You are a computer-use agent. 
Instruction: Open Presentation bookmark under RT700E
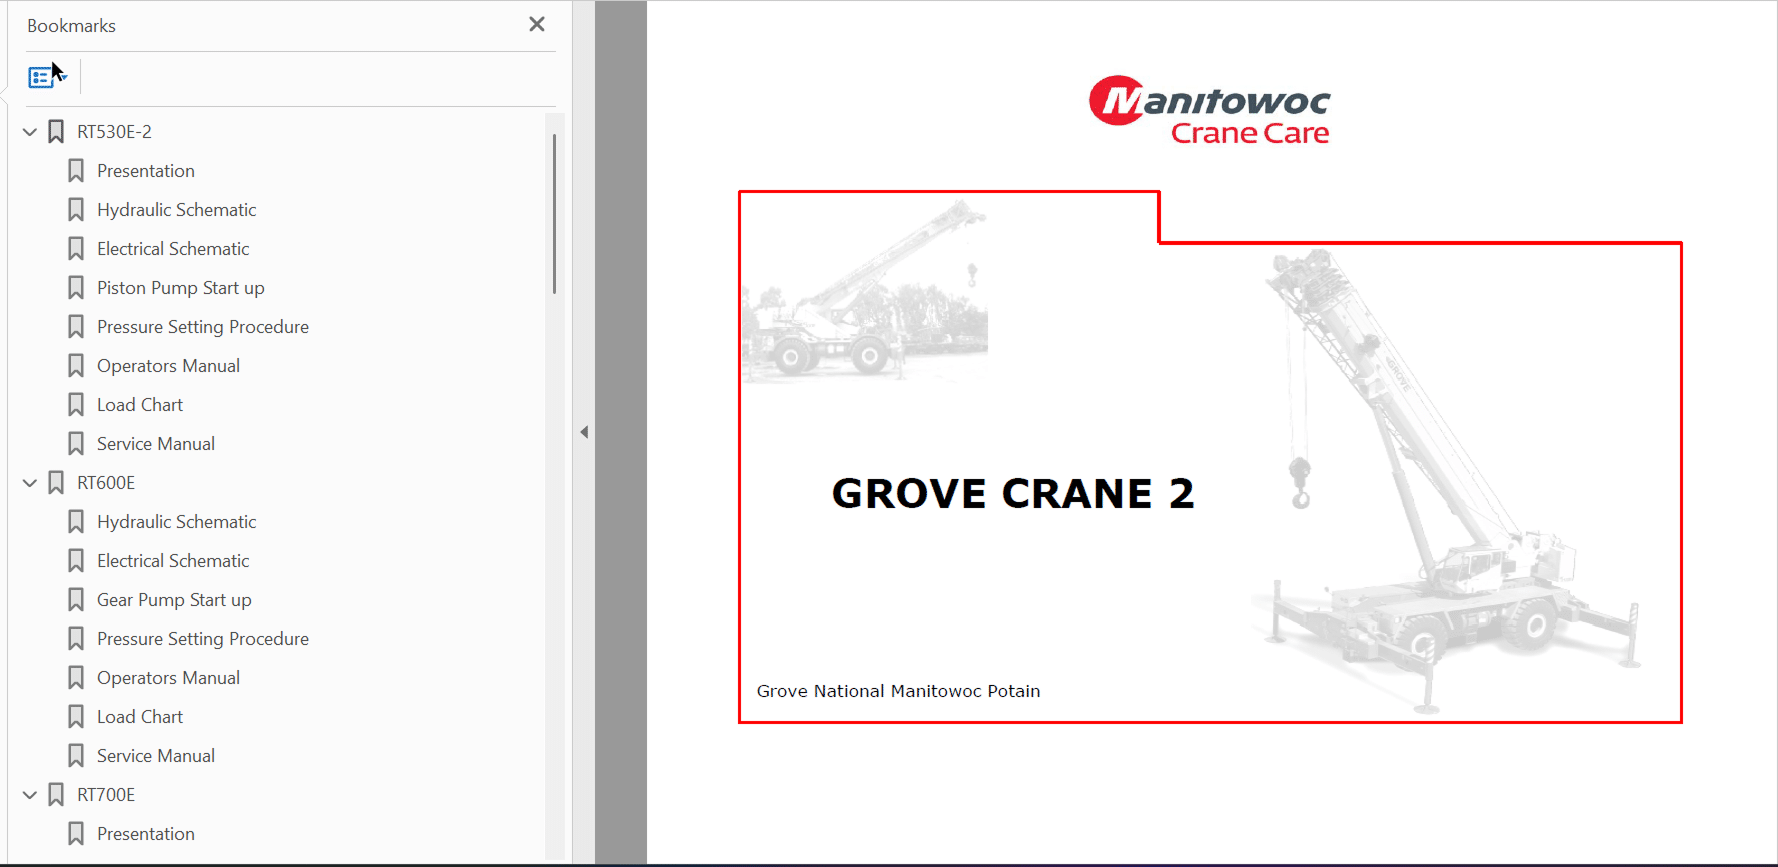(146, 834)
